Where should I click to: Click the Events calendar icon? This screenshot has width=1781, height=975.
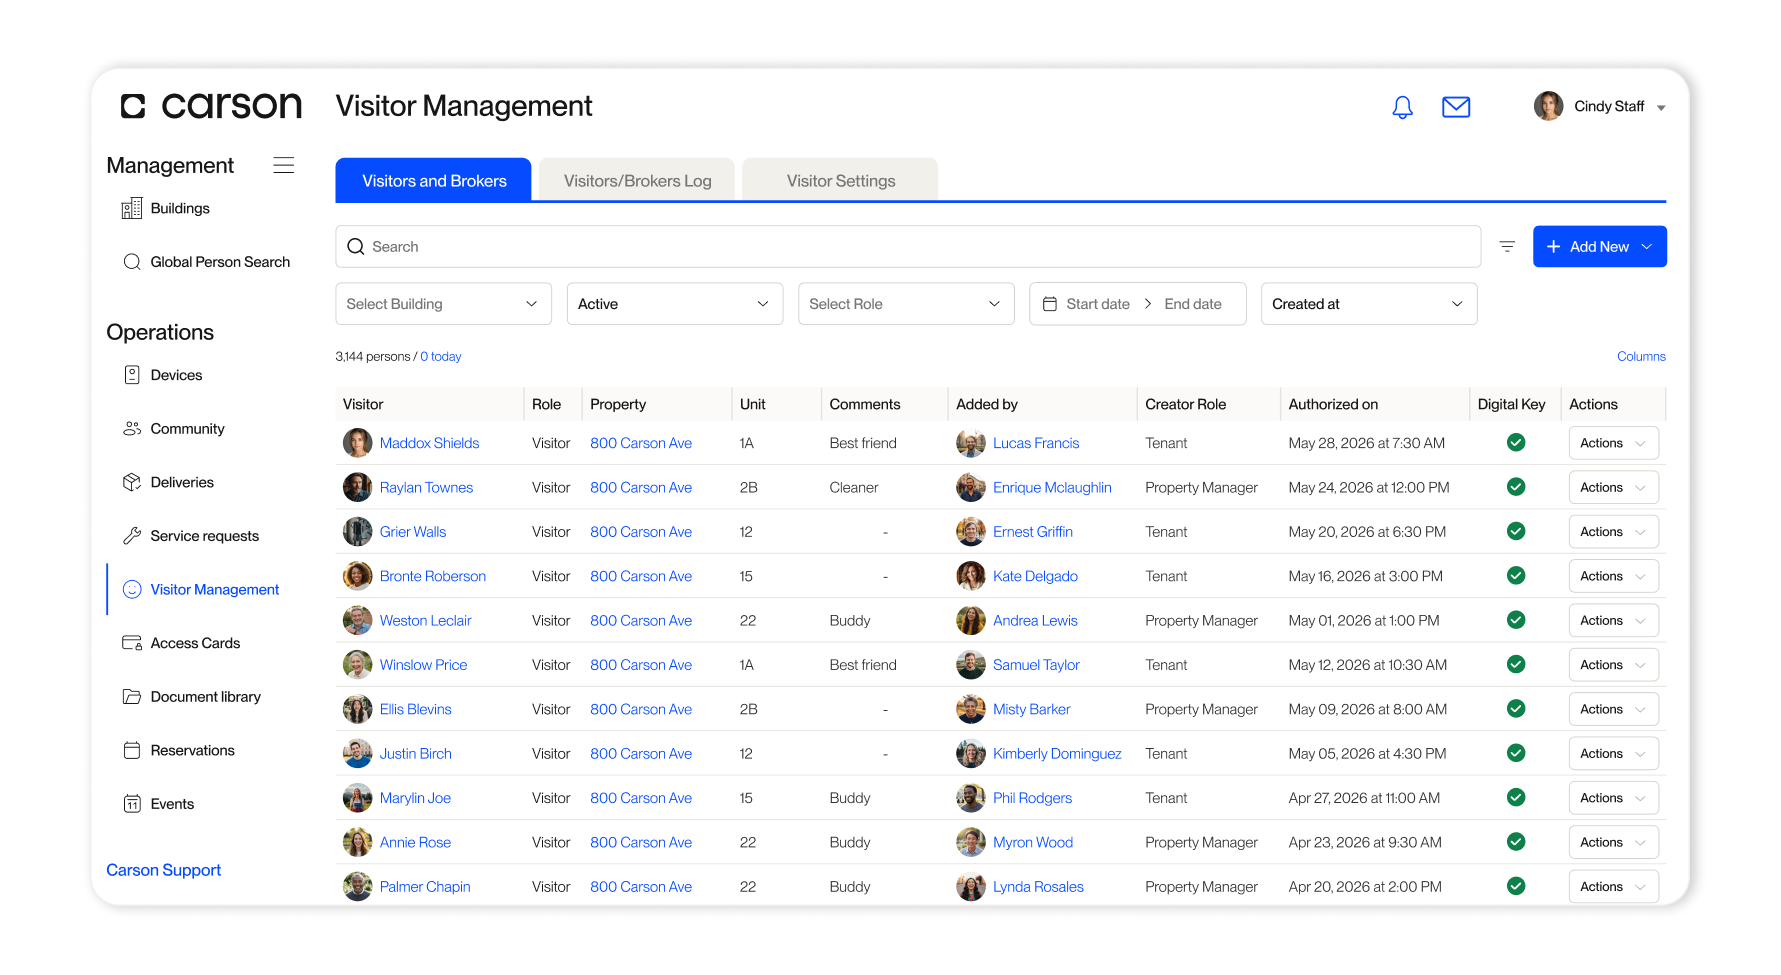pyautogui.click(x=131, y=804)
